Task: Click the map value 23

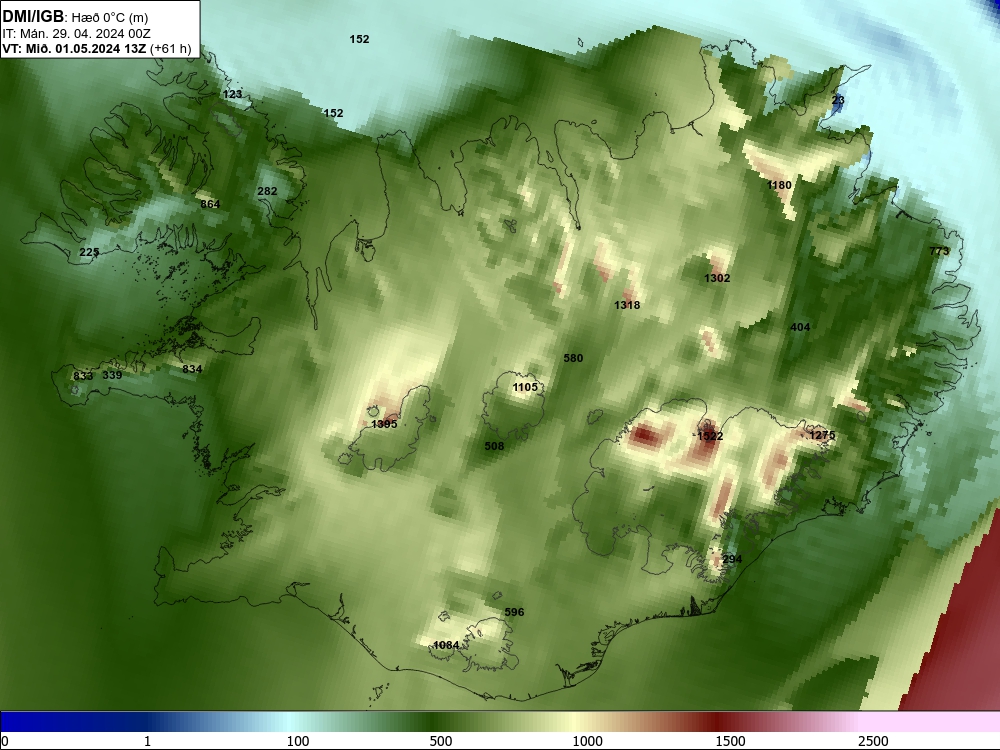Action: point(838,101)
